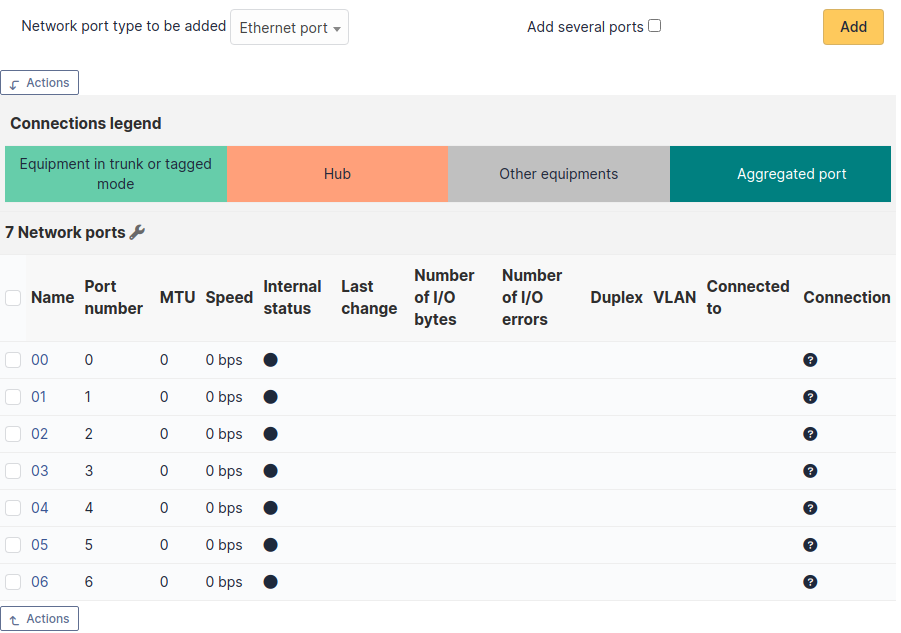Open the top Actions menu
This screenshot has width=901, height=633.
40,83
